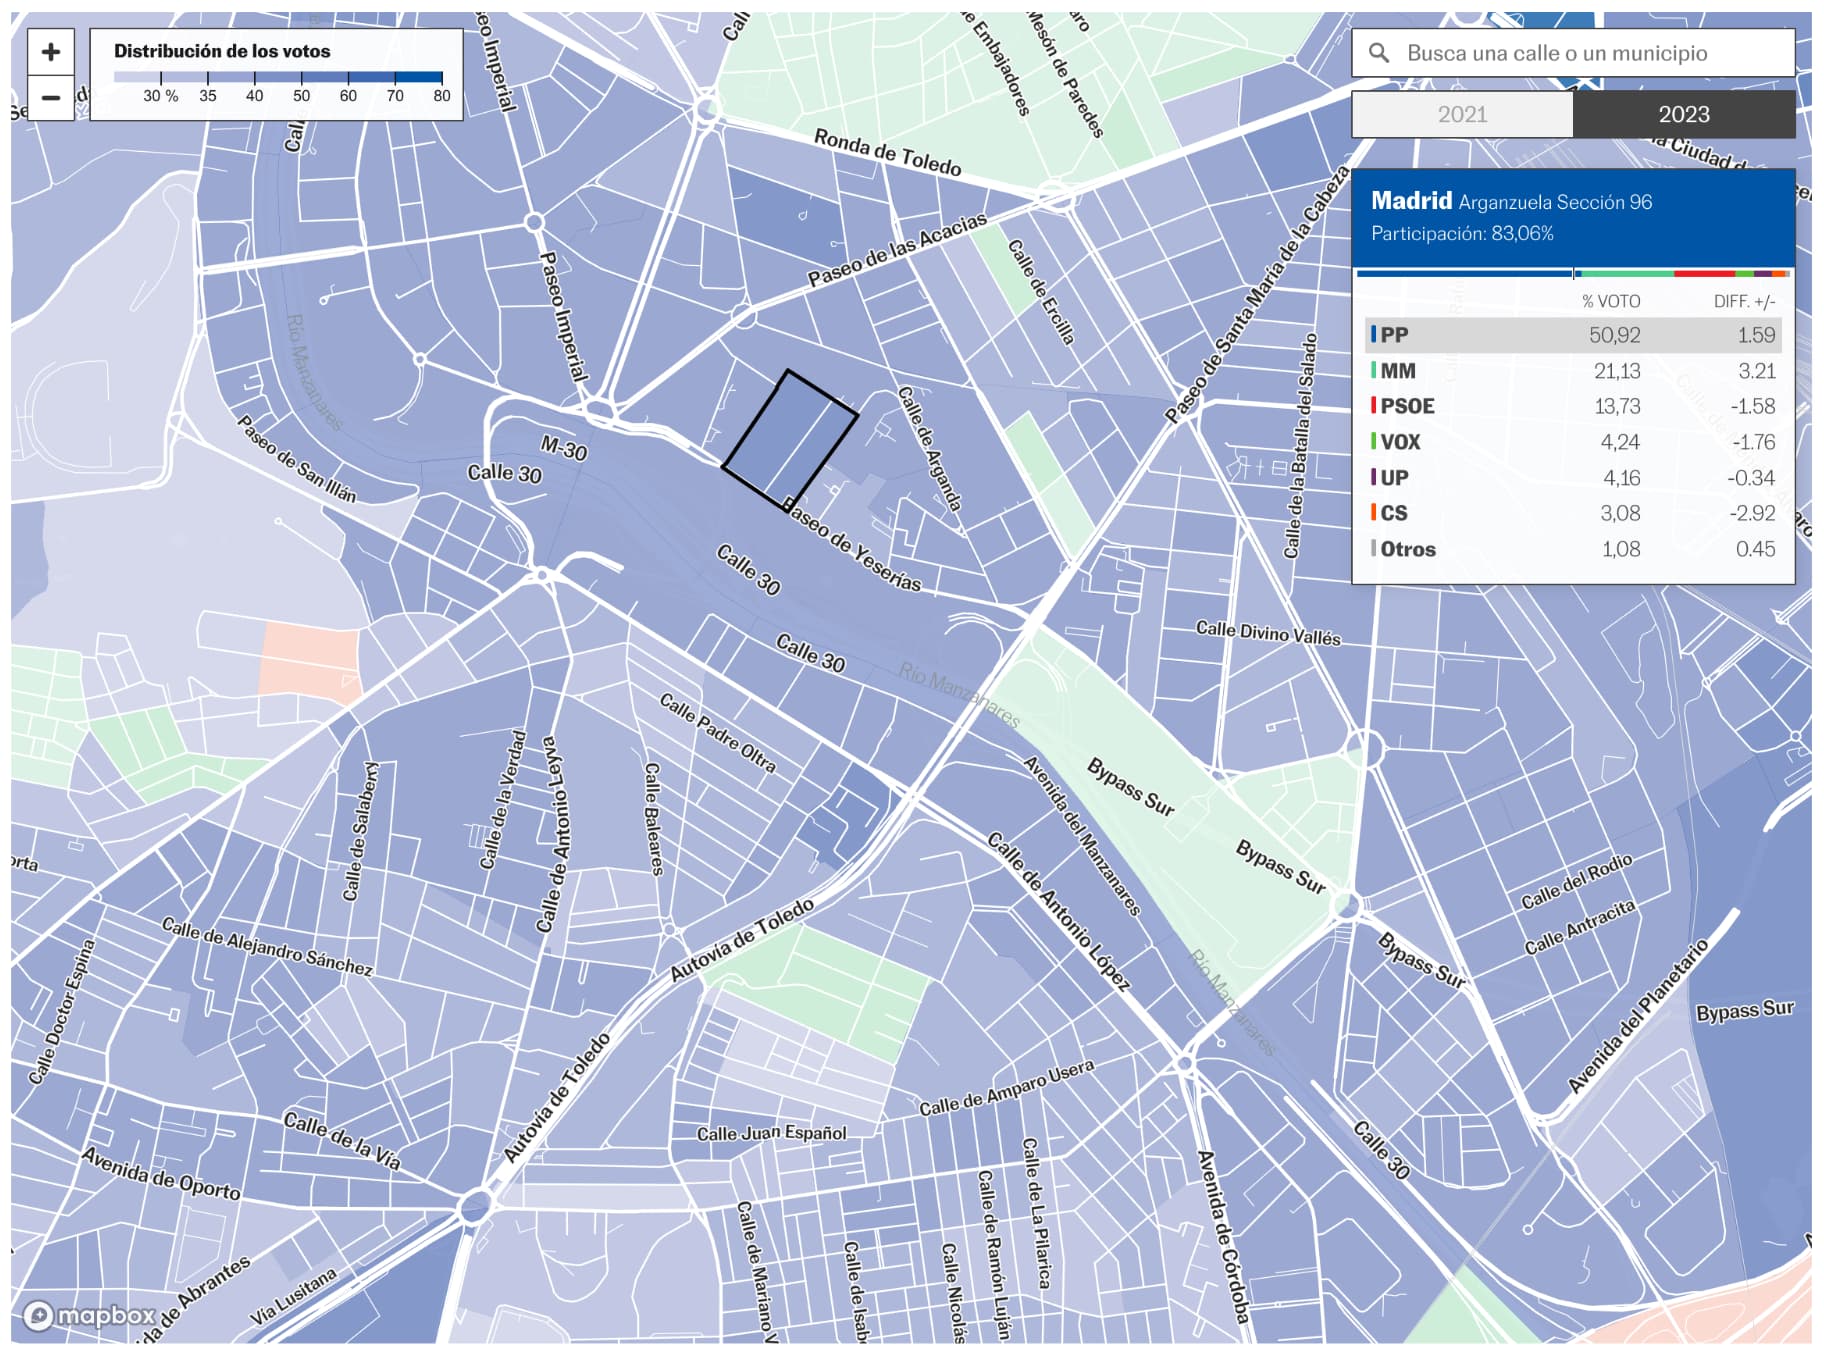Click the Paseo de las Acacias label
The height and width of the screenshot is (1364, 1824).
point(897,250)
